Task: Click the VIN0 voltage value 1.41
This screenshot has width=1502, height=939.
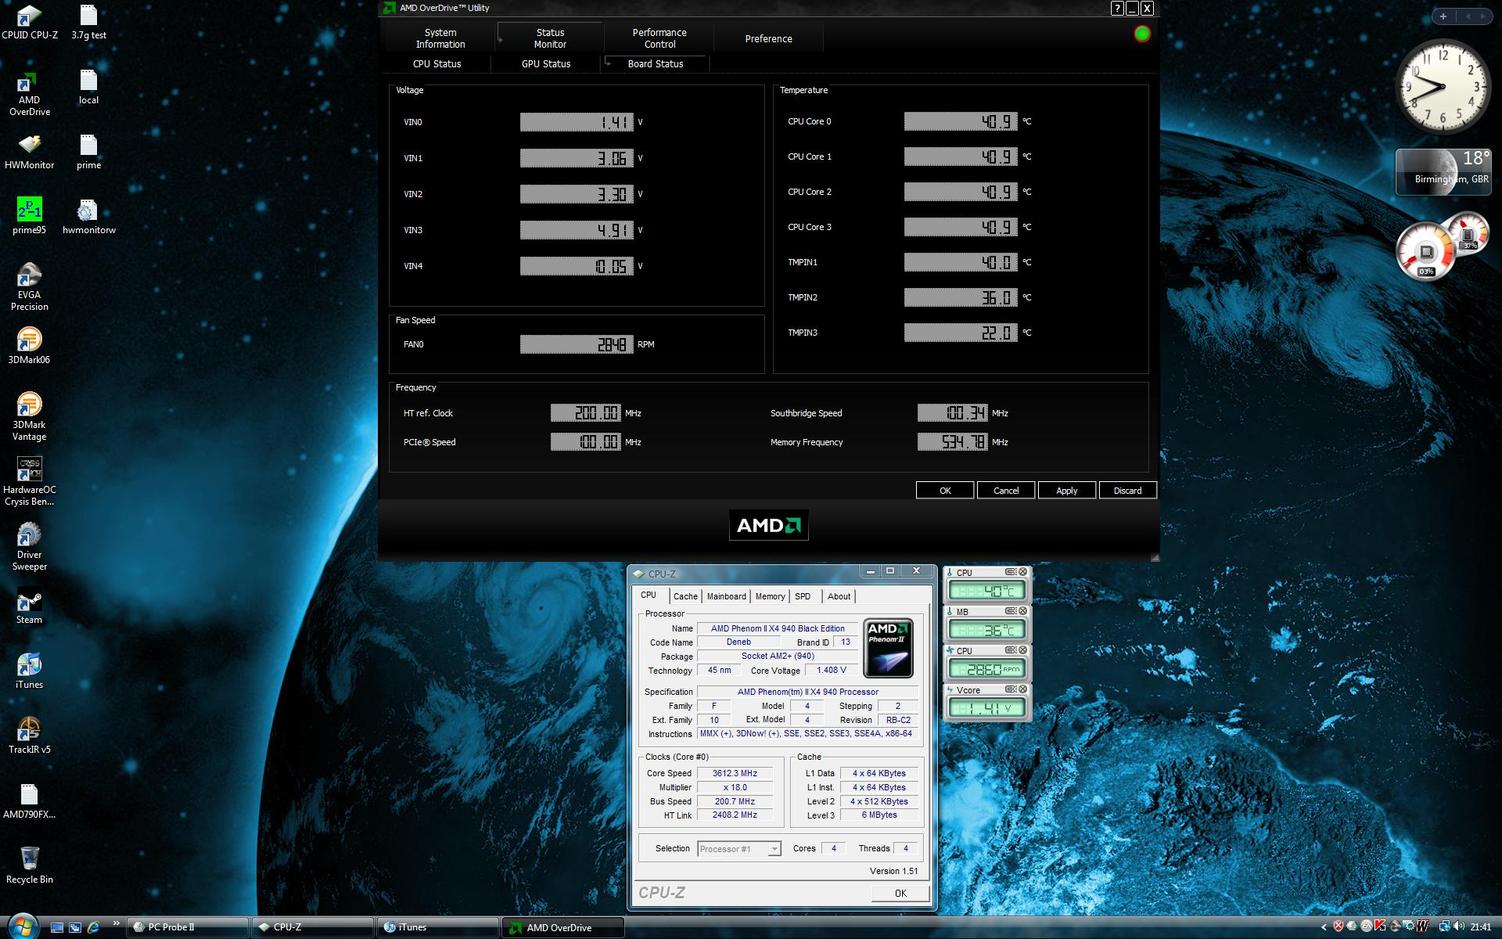Action: click(x=576, y=122)
